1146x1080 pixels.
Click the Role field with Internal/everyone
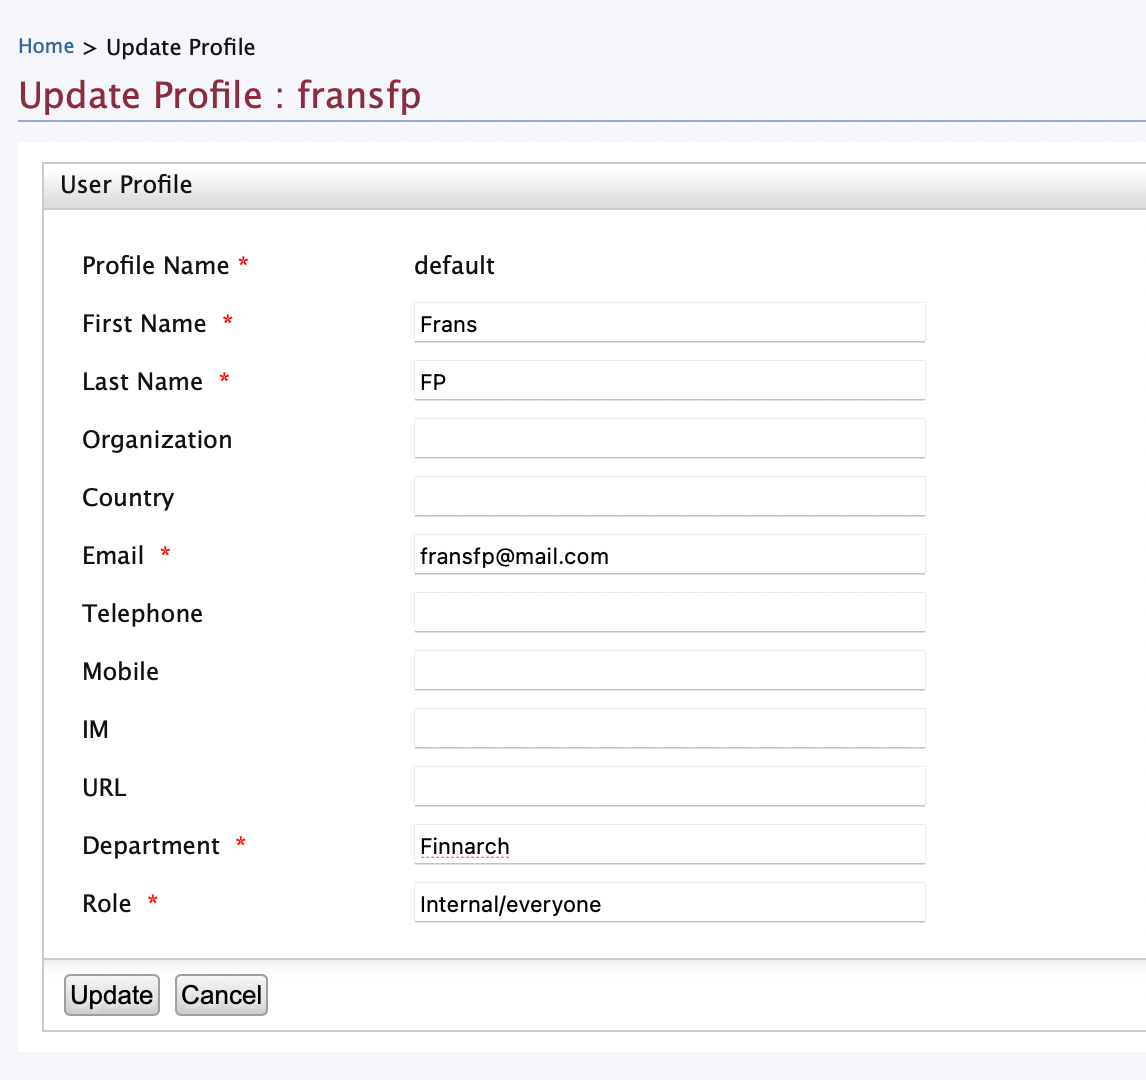(668, 904)
